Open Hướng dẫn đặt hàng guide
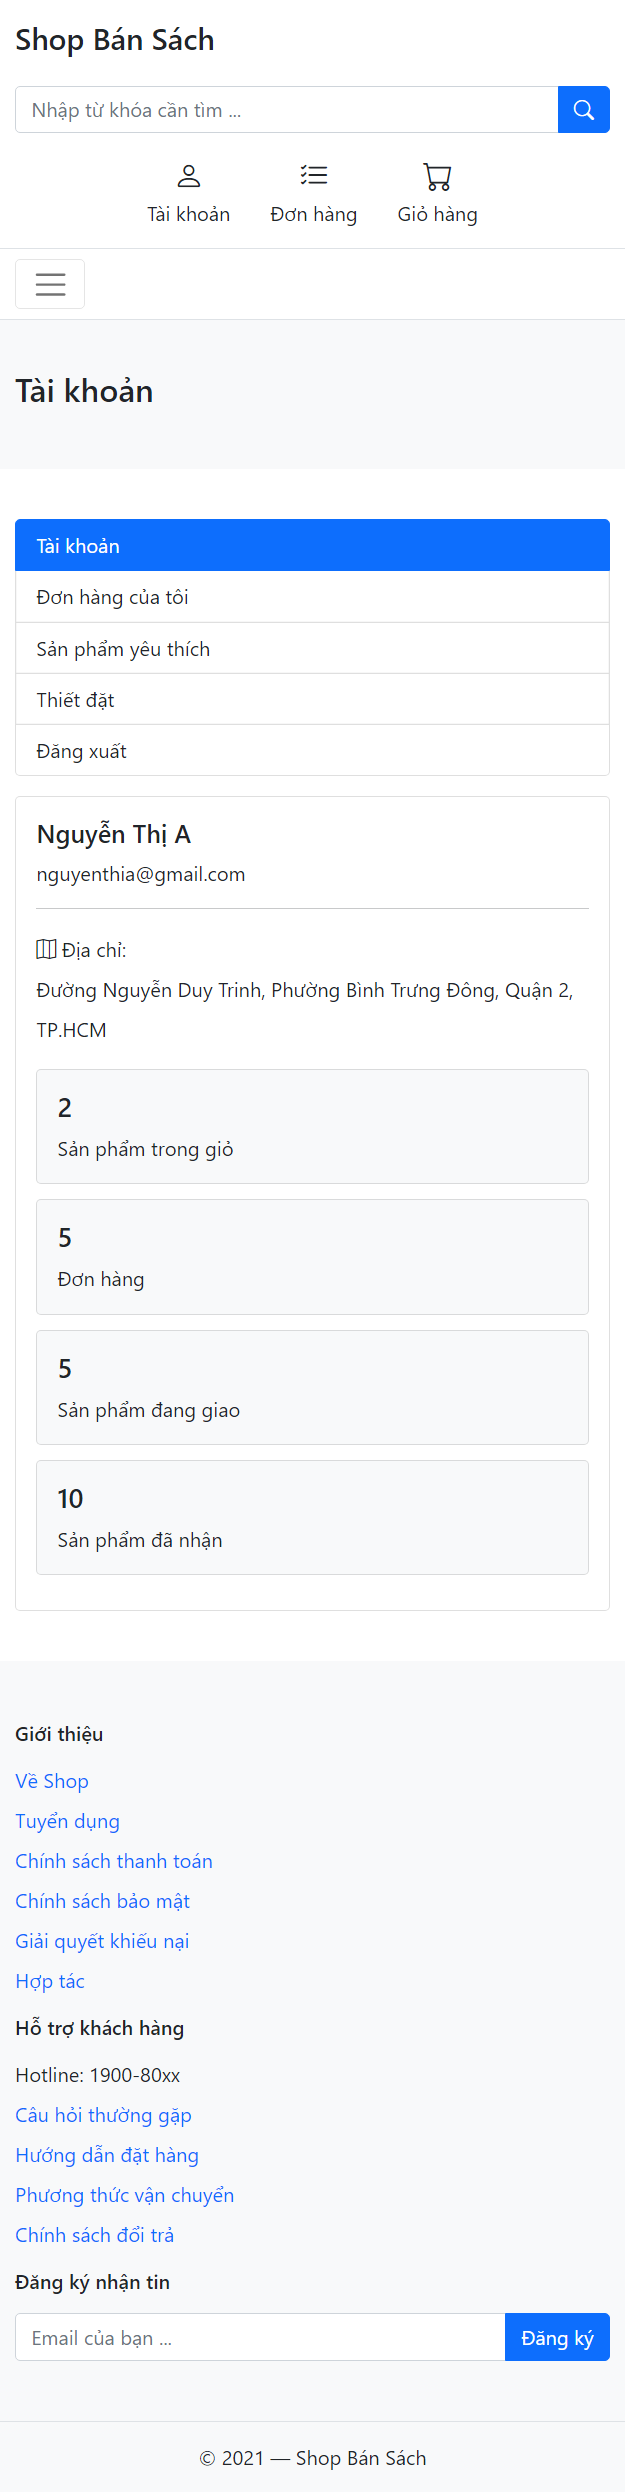This screenshot has width=625, height=2492. [107, 2154]
